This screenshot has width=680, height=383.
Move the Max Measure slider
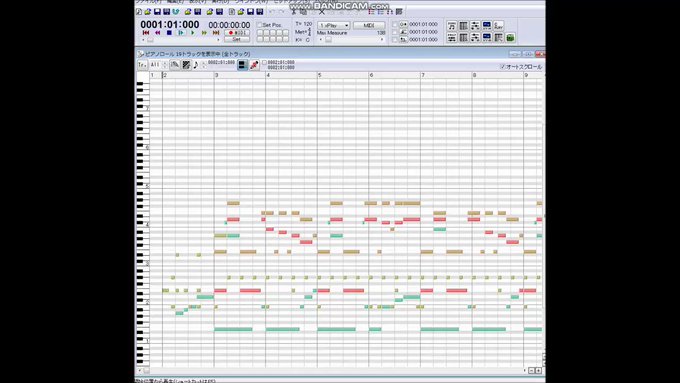click(328, 39)
